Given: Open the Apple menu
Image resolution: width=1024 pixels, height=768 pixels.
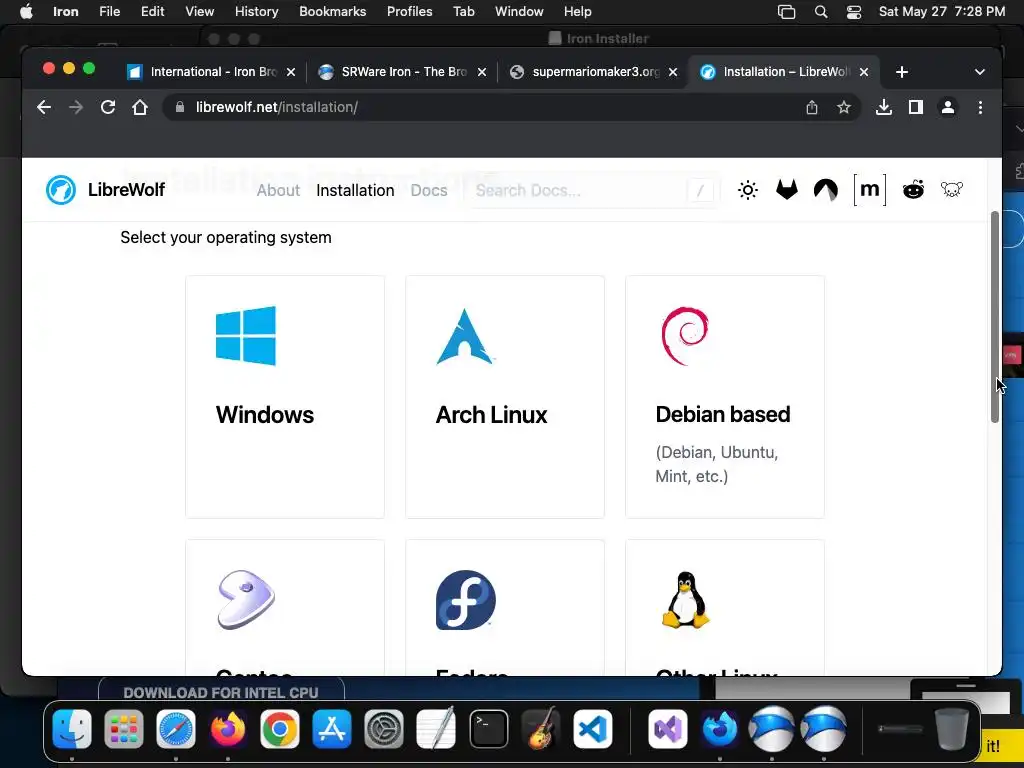Looking at the screenshot, I should coord(26,11).
